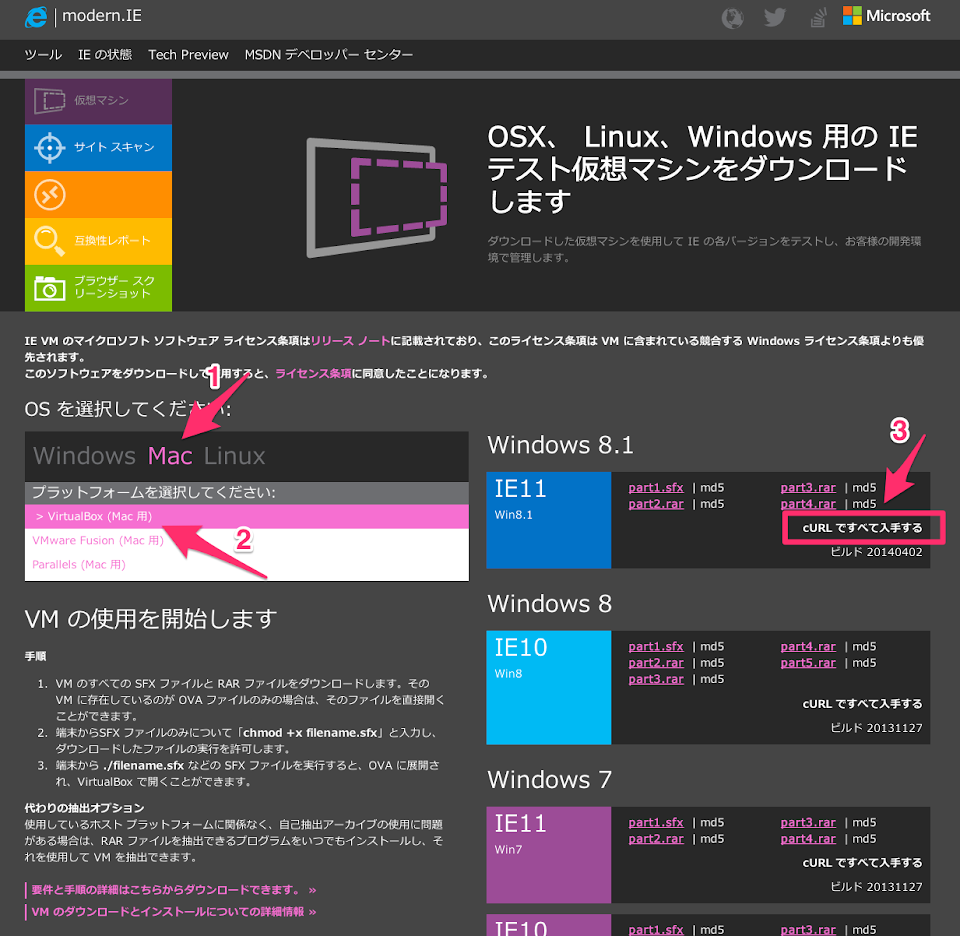Select the Linux OS tab
The width and height of the screenshot is (960, 936).
point(234,456)
